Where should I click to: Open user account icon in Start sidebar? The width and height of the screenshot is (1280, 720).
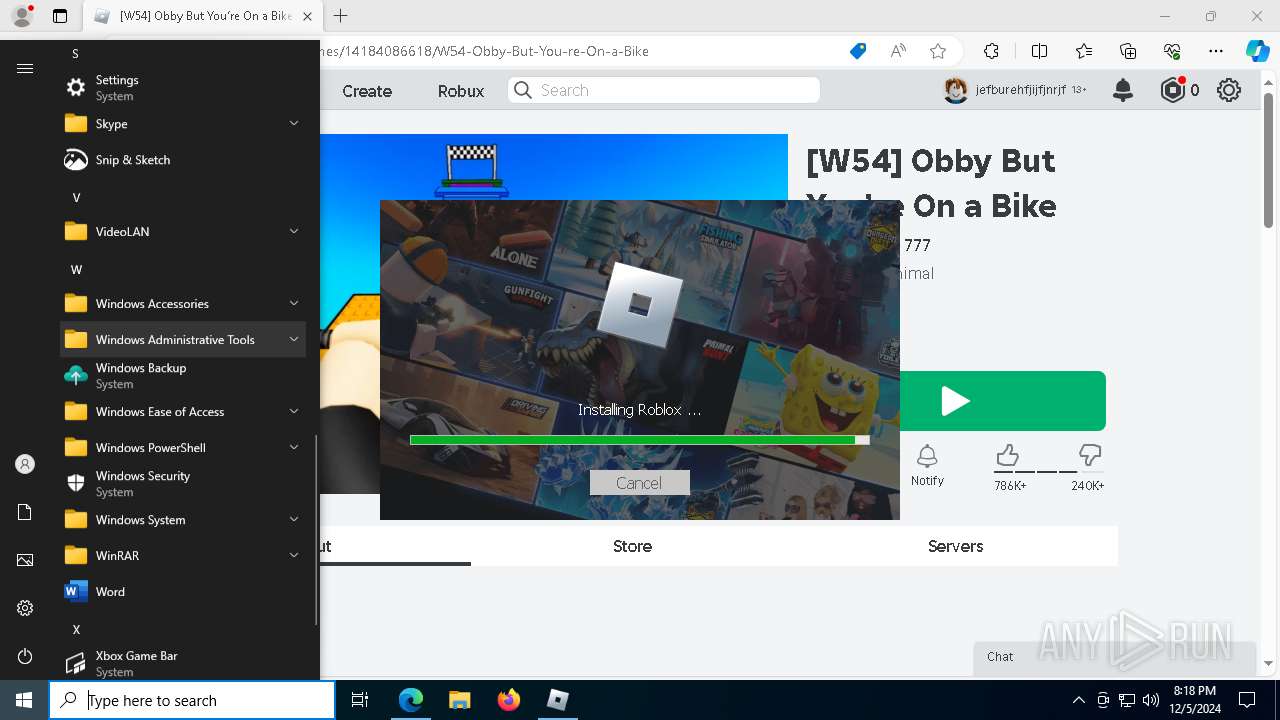[x=25, y=464]
